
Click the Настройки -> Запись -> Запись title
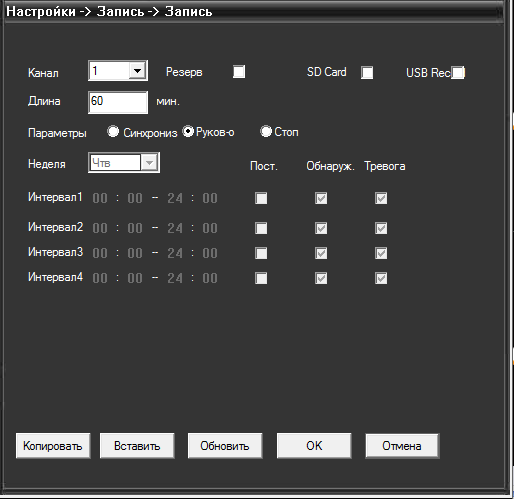tap(109, 11)
